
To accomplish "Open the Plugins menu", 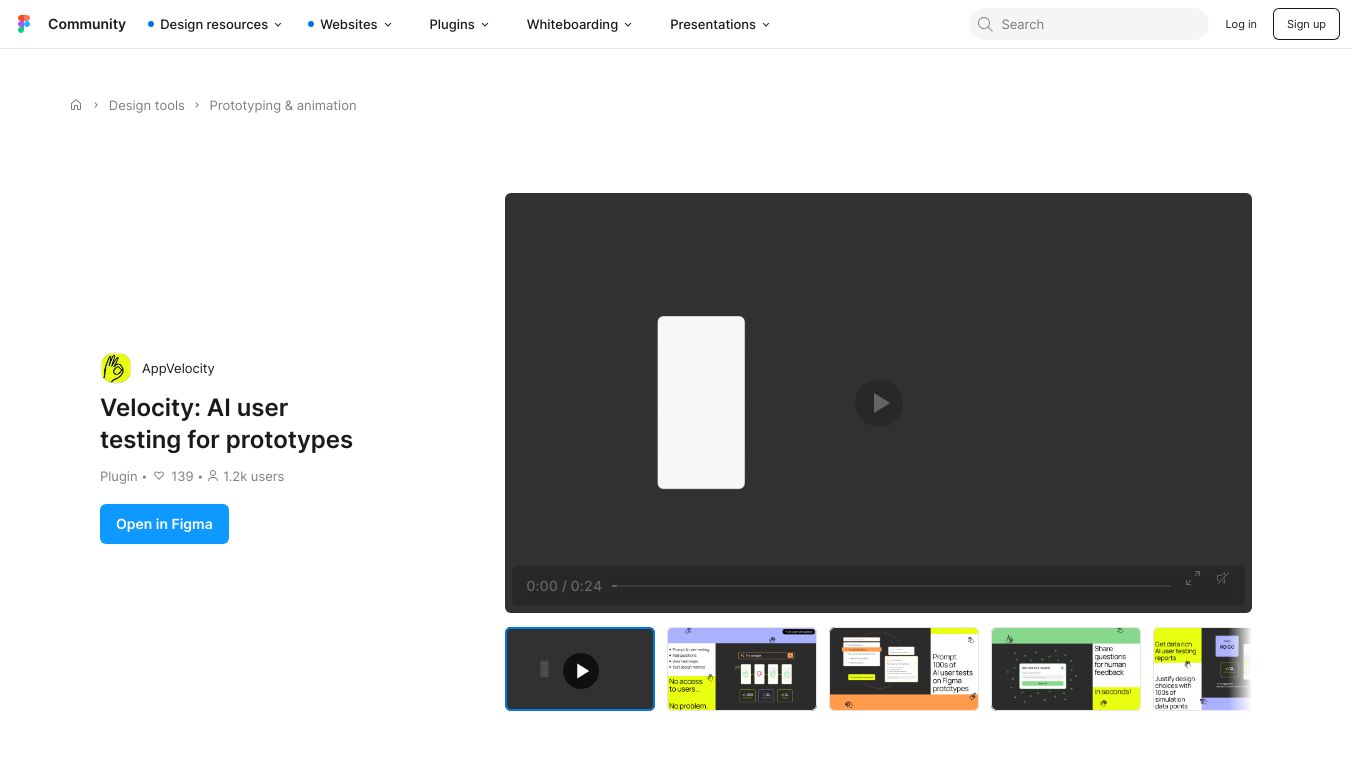I will (459, 24).
